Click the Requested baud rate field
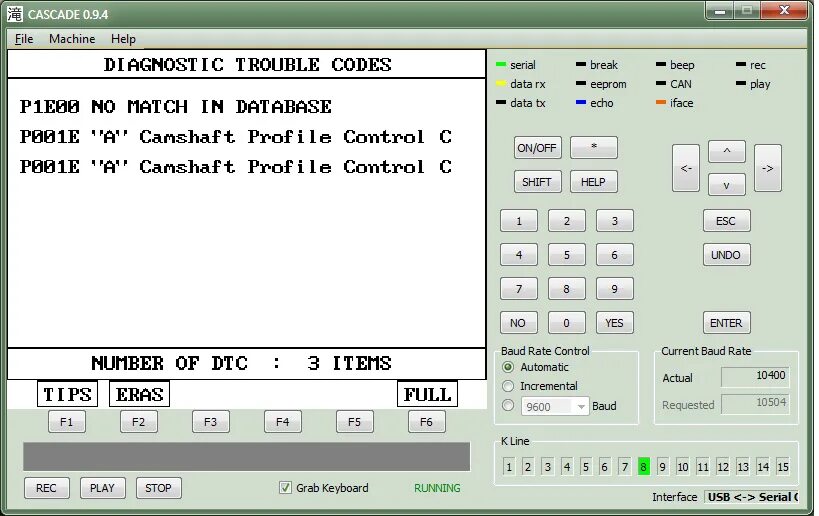 (x=755, y=403)
